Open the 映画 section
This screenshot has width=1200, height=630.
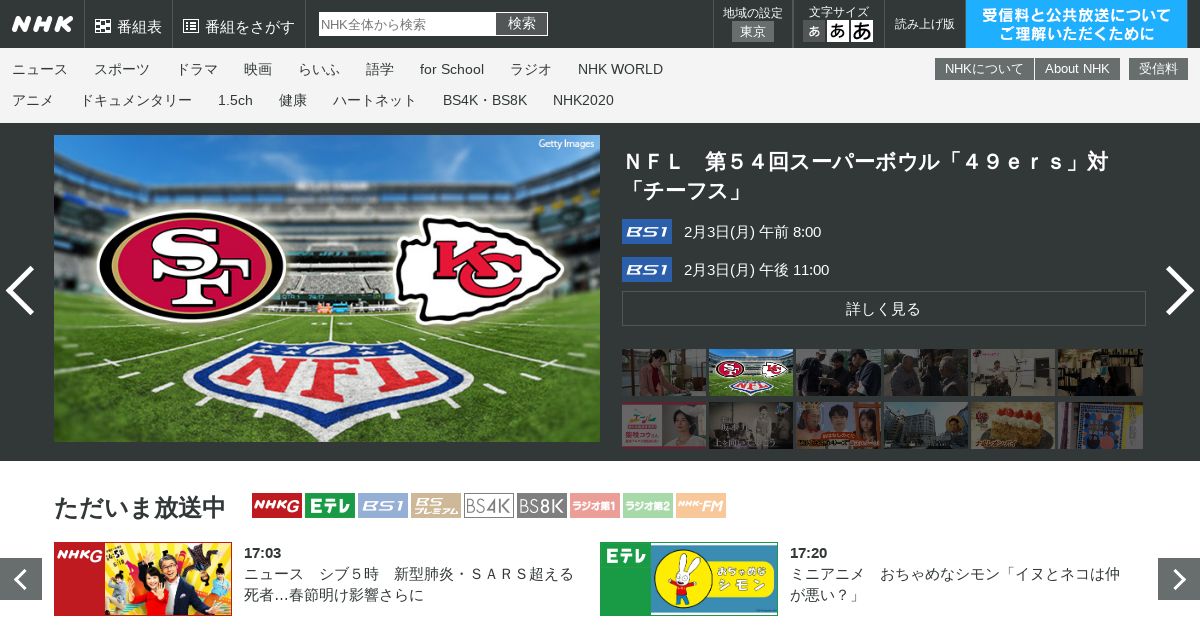[x=258, y=69]
